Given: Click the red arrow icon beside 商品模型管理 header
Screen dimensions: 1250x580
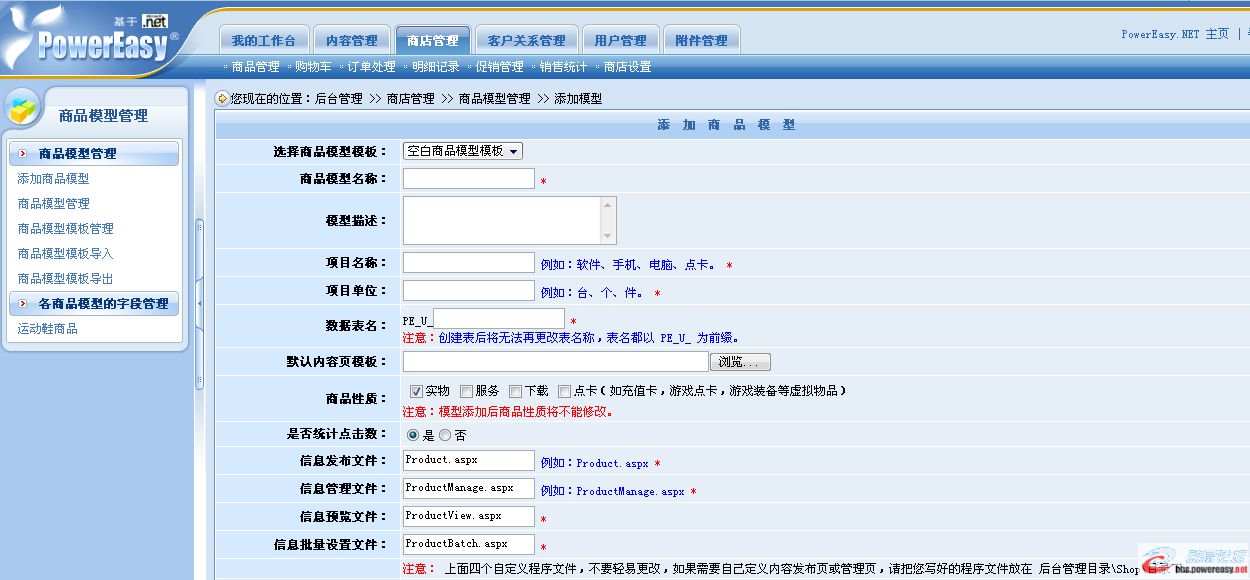Looking at the screenshot, I should [21, 153].
